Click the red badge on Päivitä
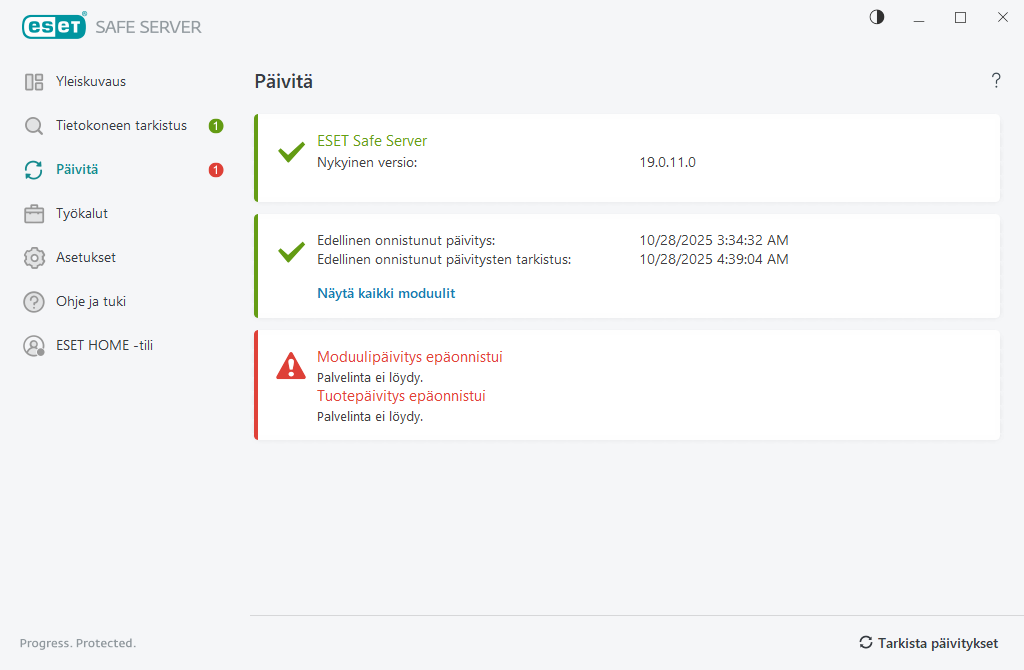Screen dimensions: 1024x670 click(216, 170)
